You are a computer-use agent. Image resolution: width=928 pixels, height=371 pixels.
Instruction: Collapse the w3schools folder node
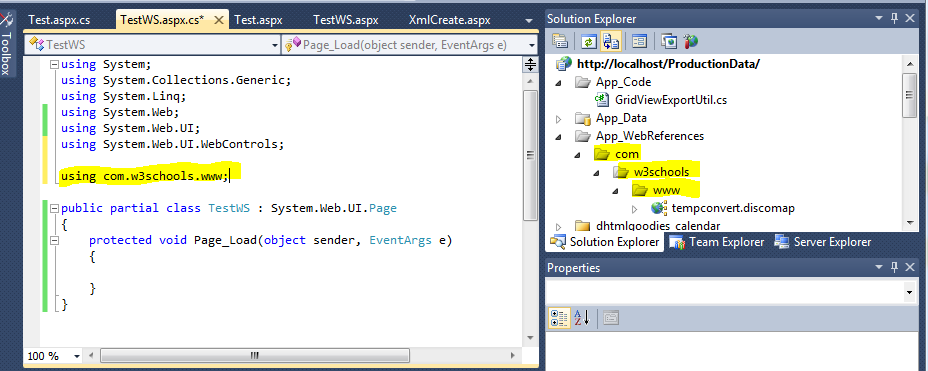(x=597, y=172)
